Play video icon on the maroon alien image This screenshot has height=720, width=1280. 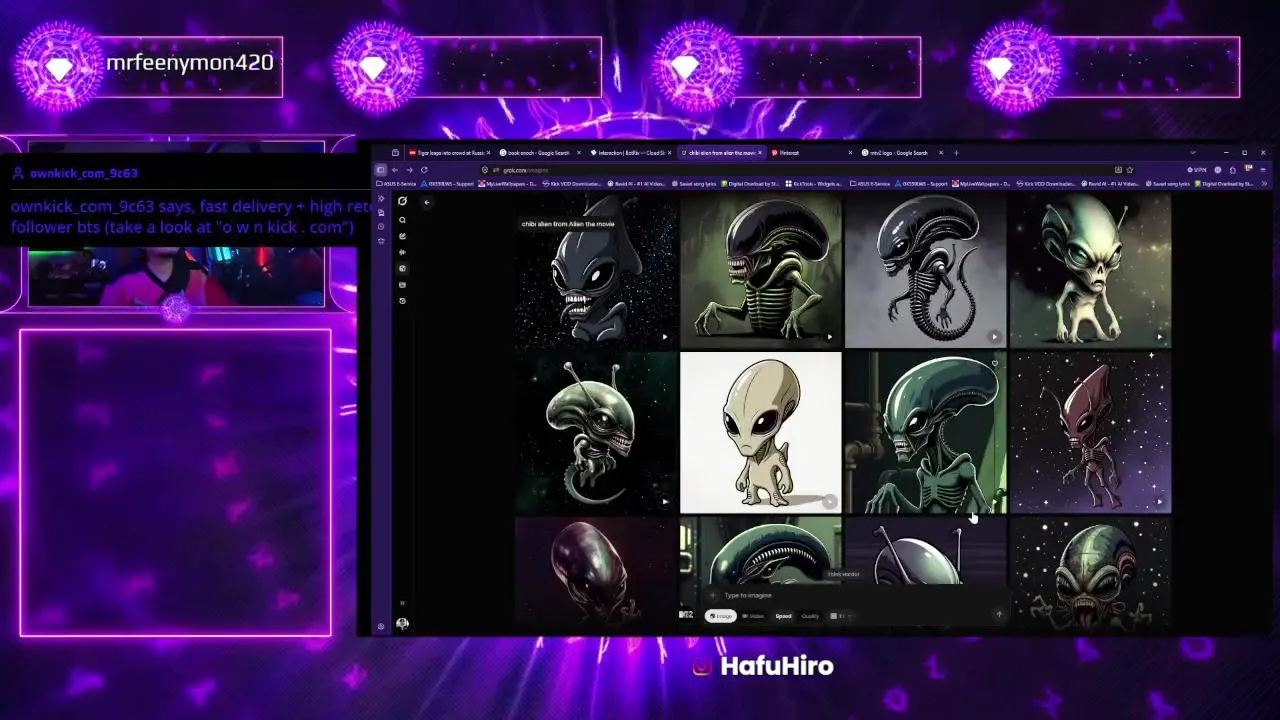click(1158, 502)
